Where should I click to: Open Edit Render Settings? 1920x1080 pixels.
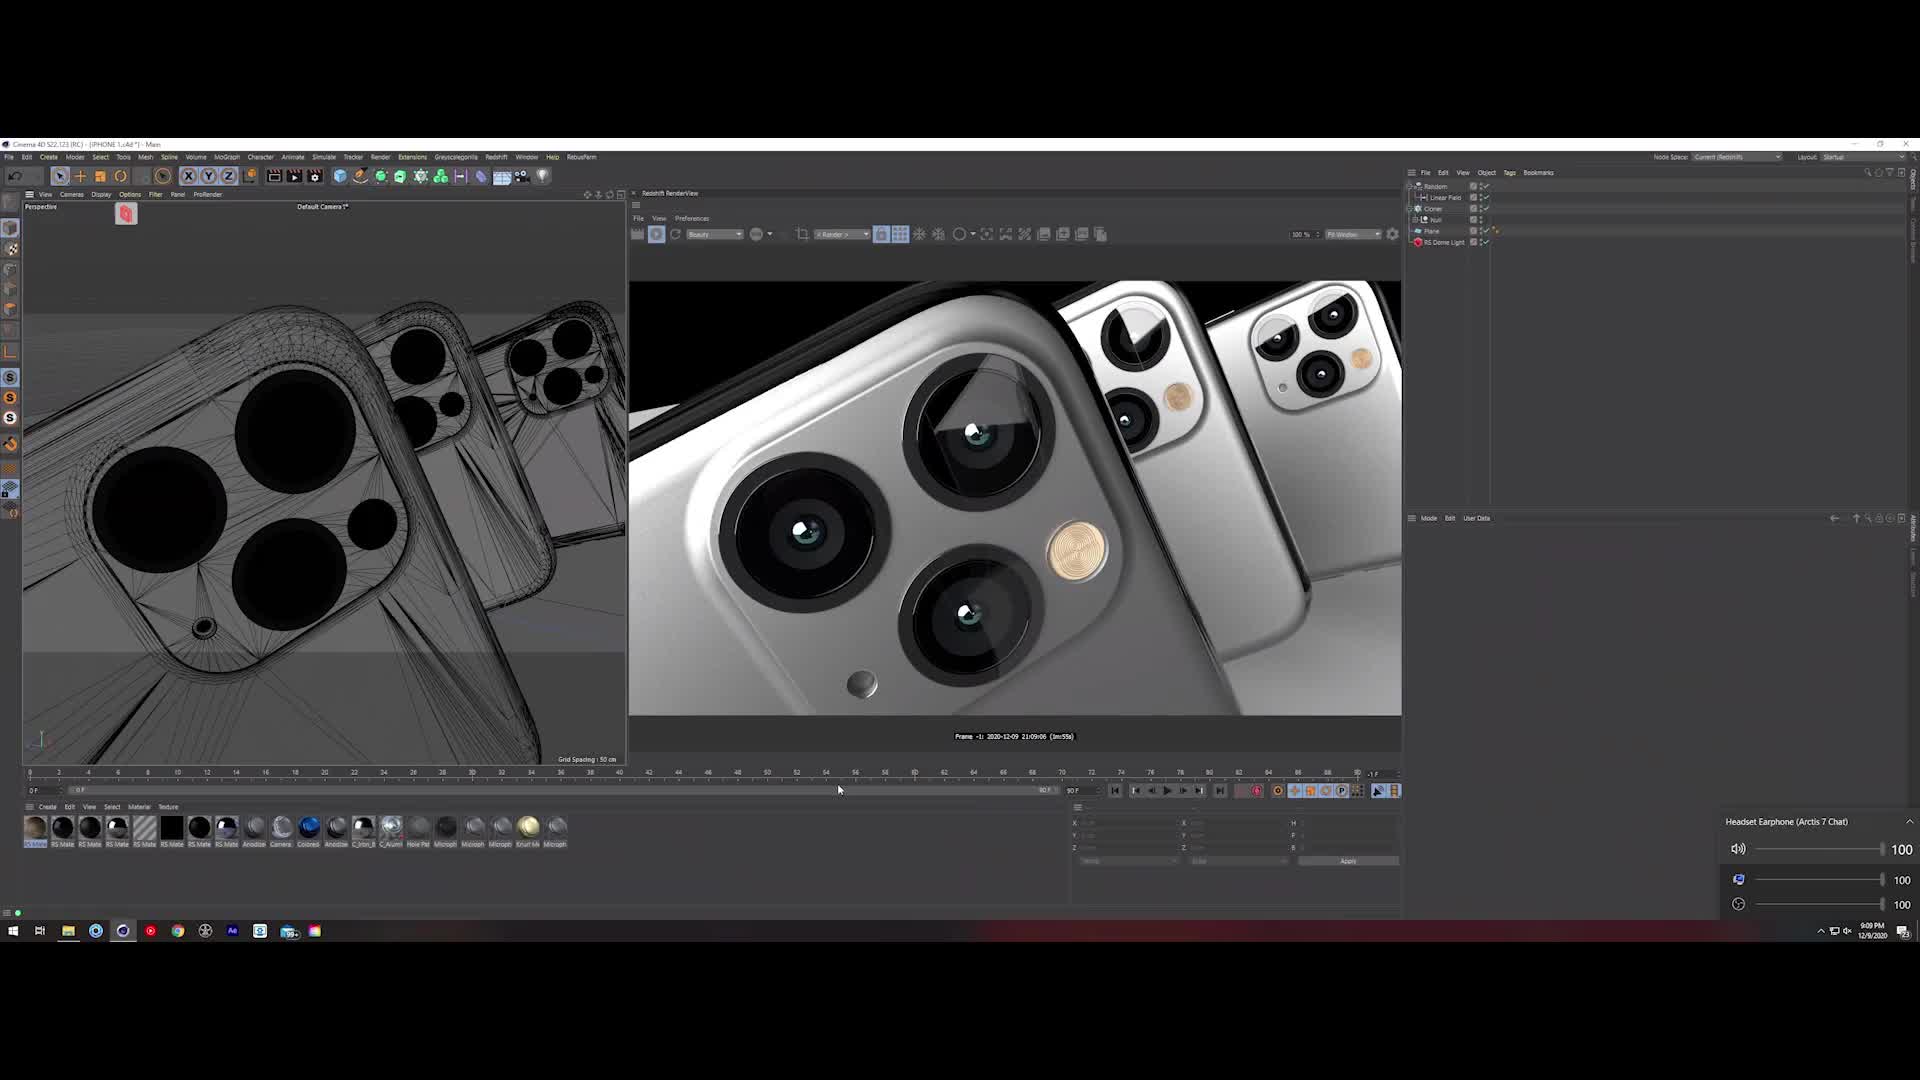click(x=315, y=176)
